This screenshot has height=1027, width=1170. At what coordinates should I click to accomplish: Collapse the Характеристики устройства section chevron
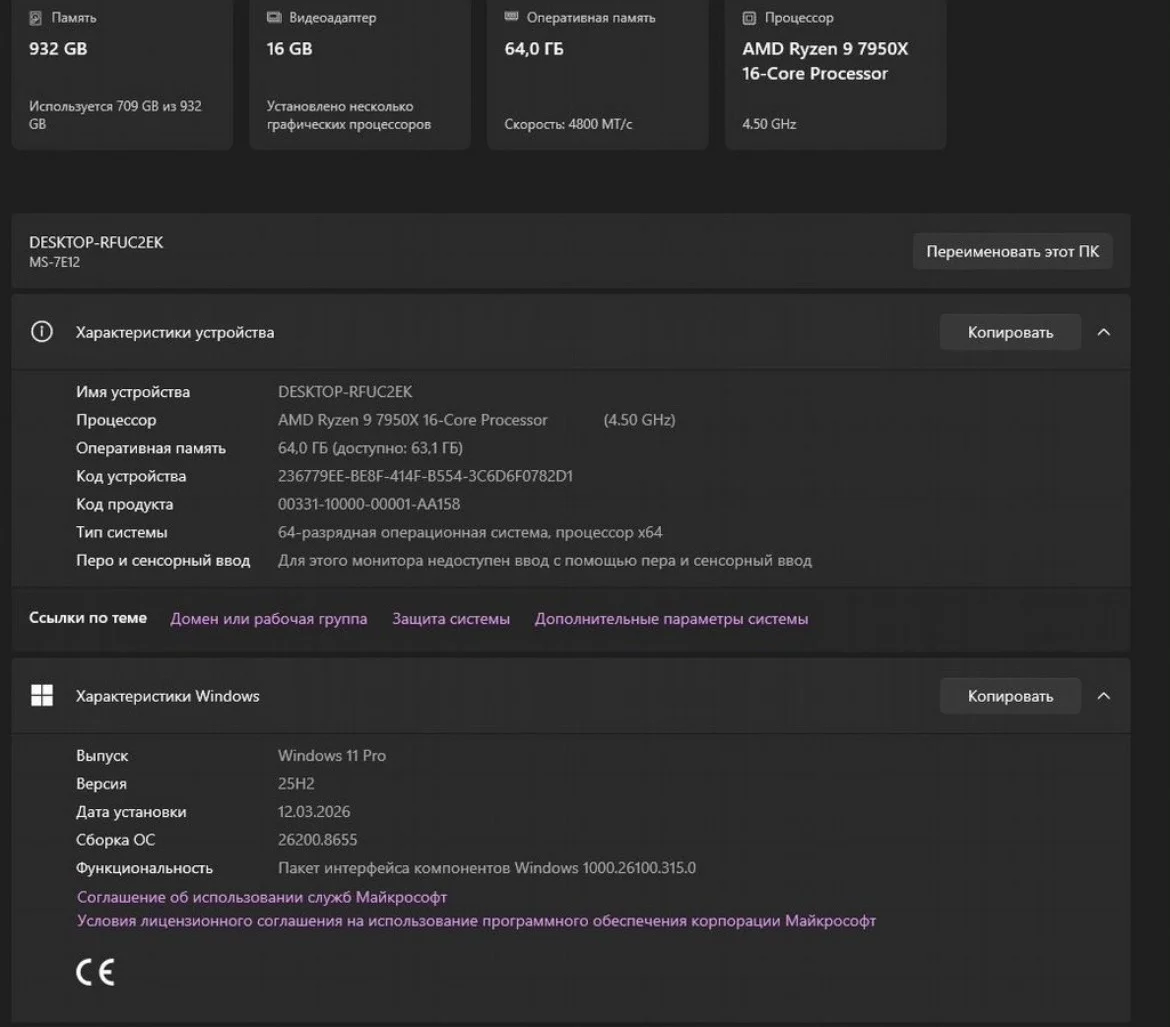tap(1104, 332)
